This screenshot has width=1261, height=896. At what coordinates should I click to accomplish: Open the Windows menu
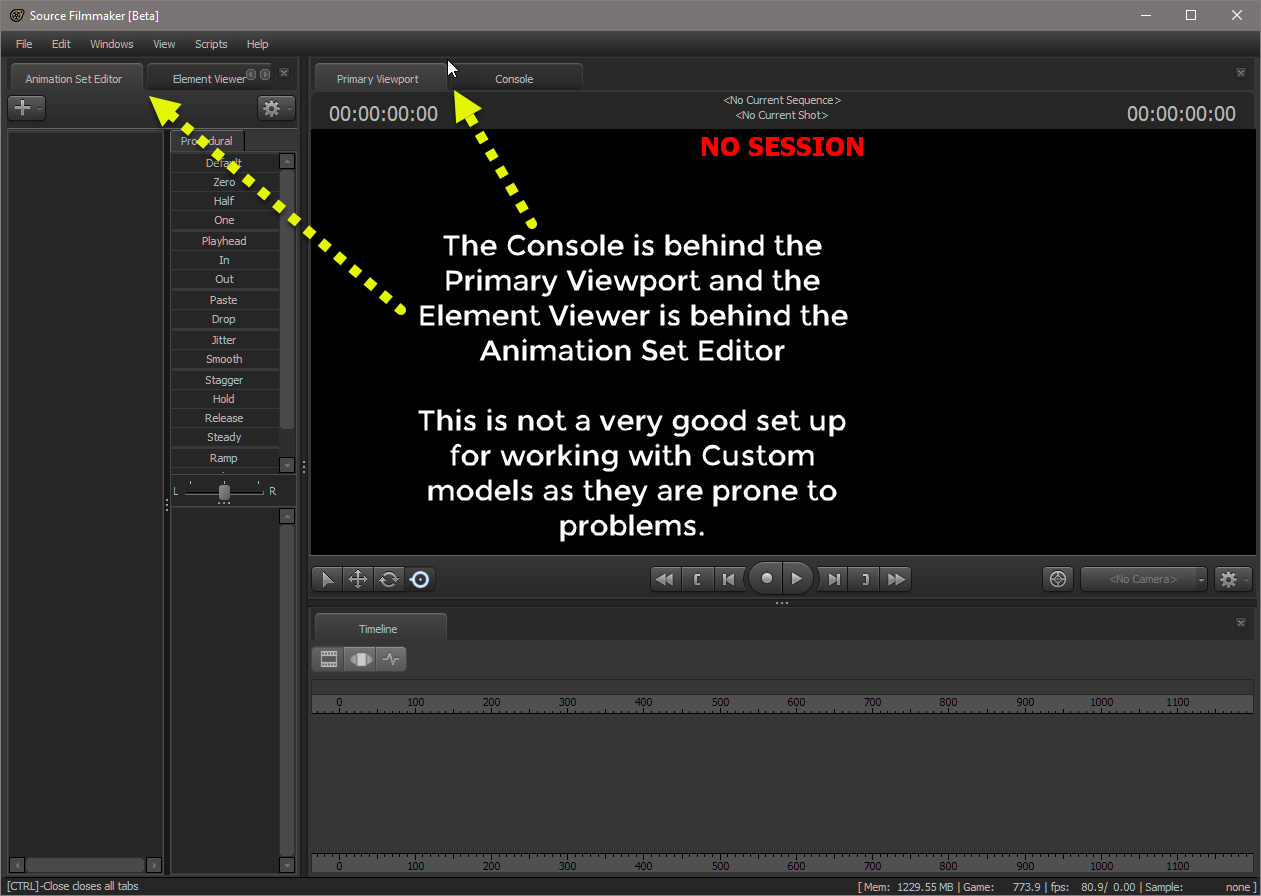point(112,44)
